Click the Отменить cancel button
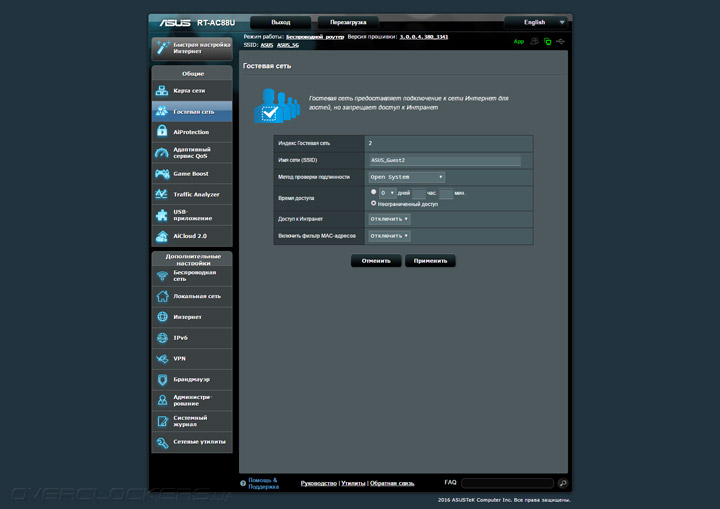 pyautogui.click(x=376, y=261)
